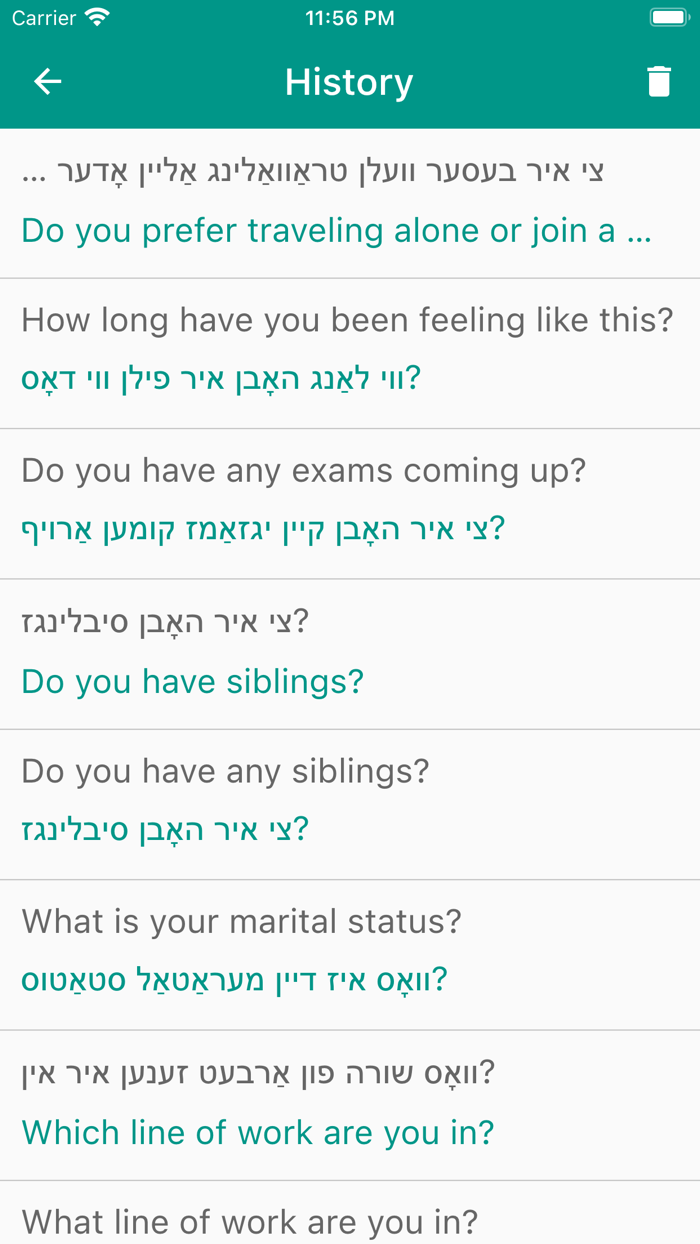Screen dimensions: 700x1244
Task: Tap the Wi-Fi icon in the status bar
Action: [x=95, y=17]
